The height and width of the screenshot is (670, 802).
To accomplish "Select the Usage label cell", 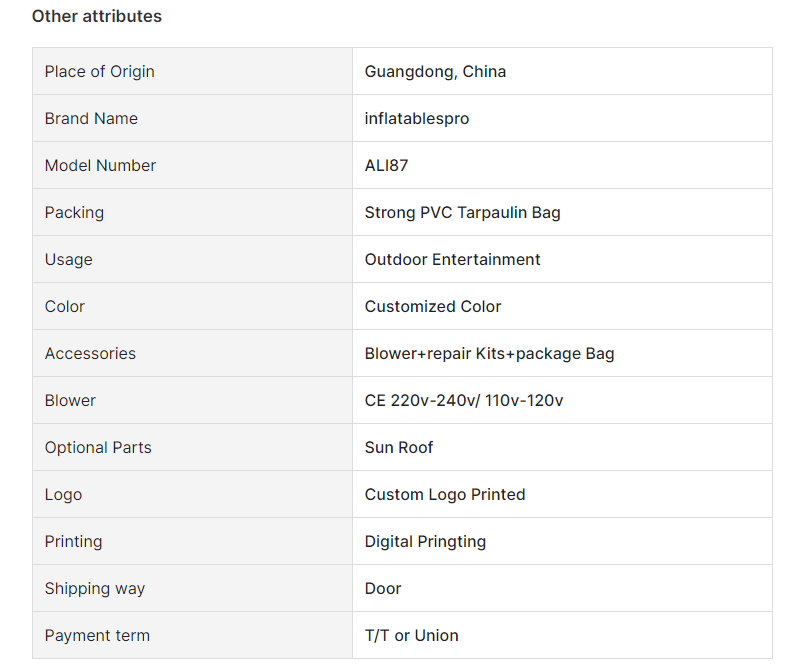I will click(x=192, y=259).
